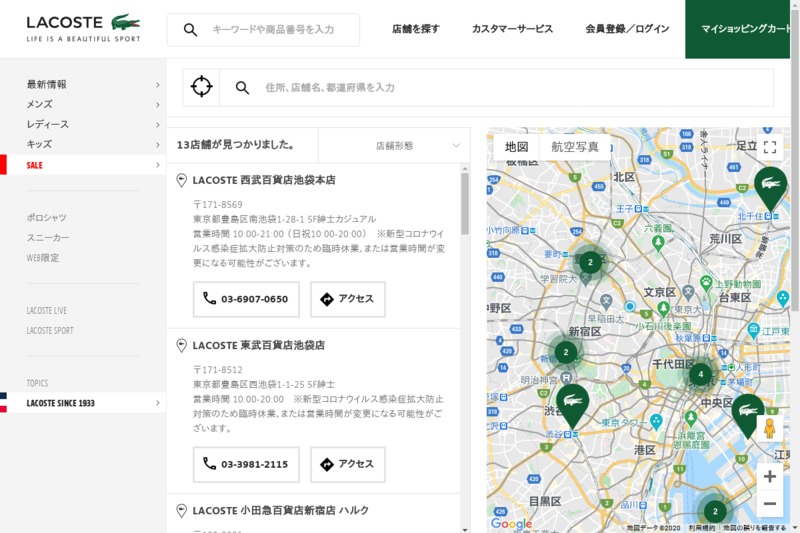Click crocodile map marker near 中央区
The image size is (800, 533).
(748, 416)
